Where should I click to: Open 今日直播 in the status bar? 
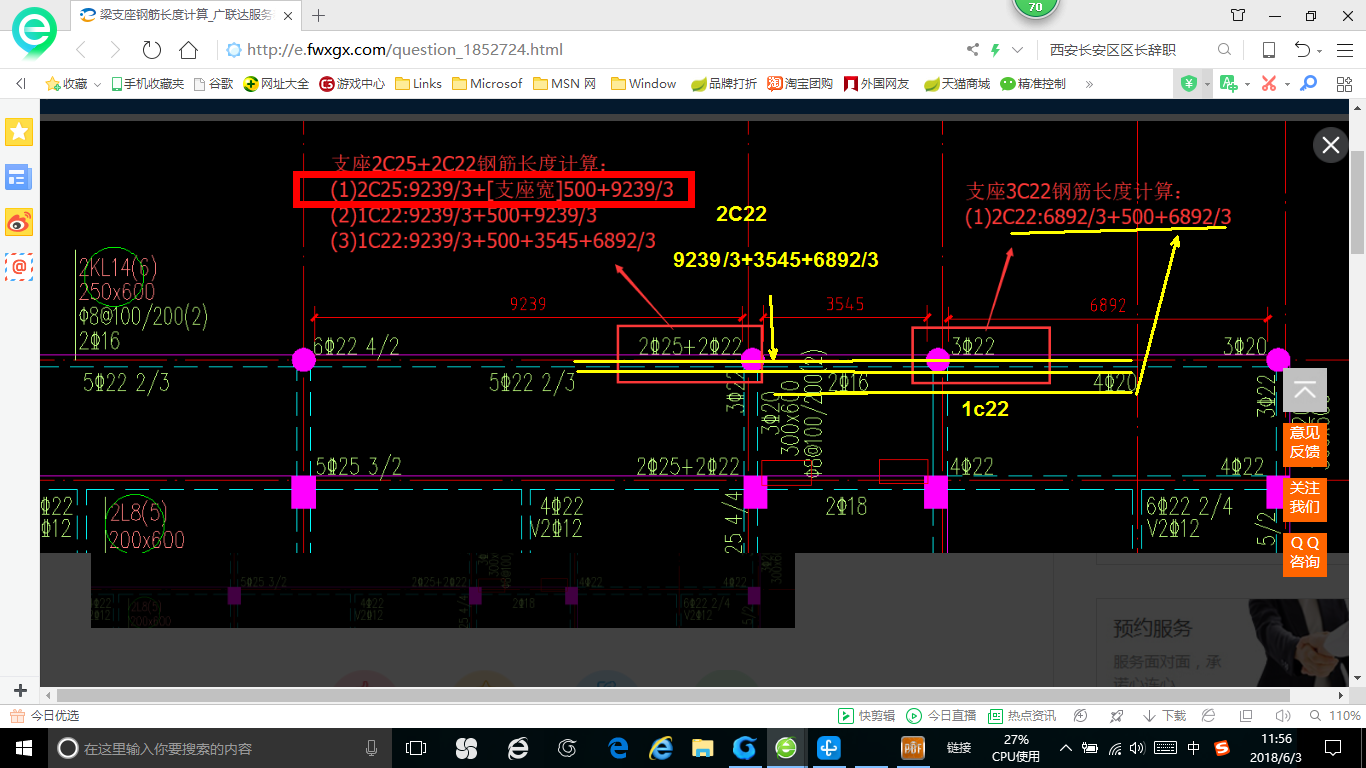coord(941,716)
